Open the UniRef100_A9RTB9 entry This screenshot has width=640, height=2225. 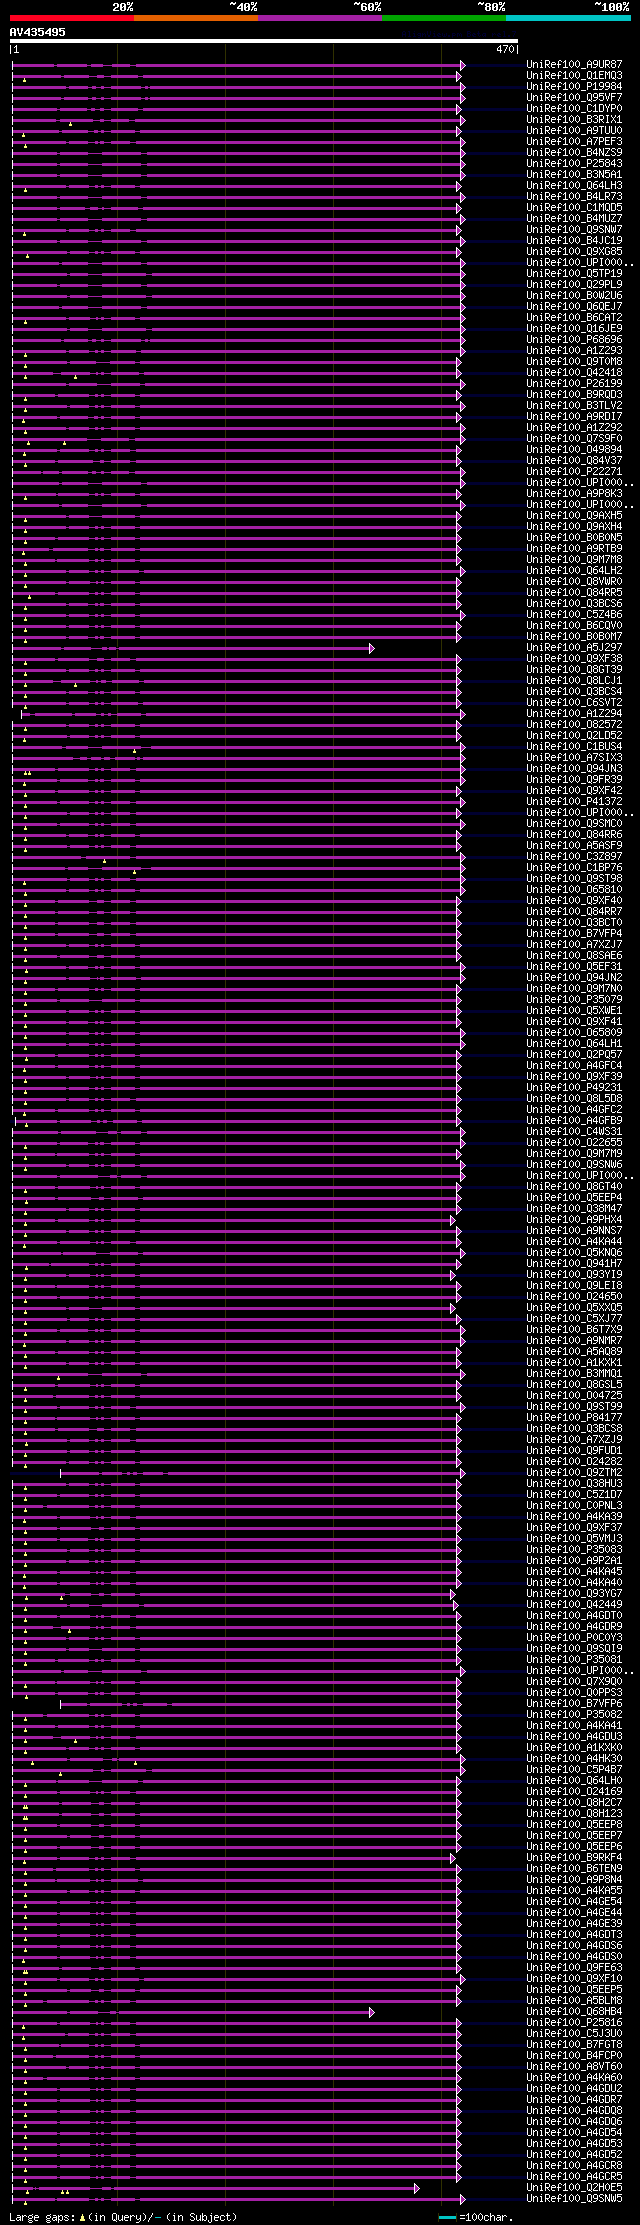tap(574, 549)
